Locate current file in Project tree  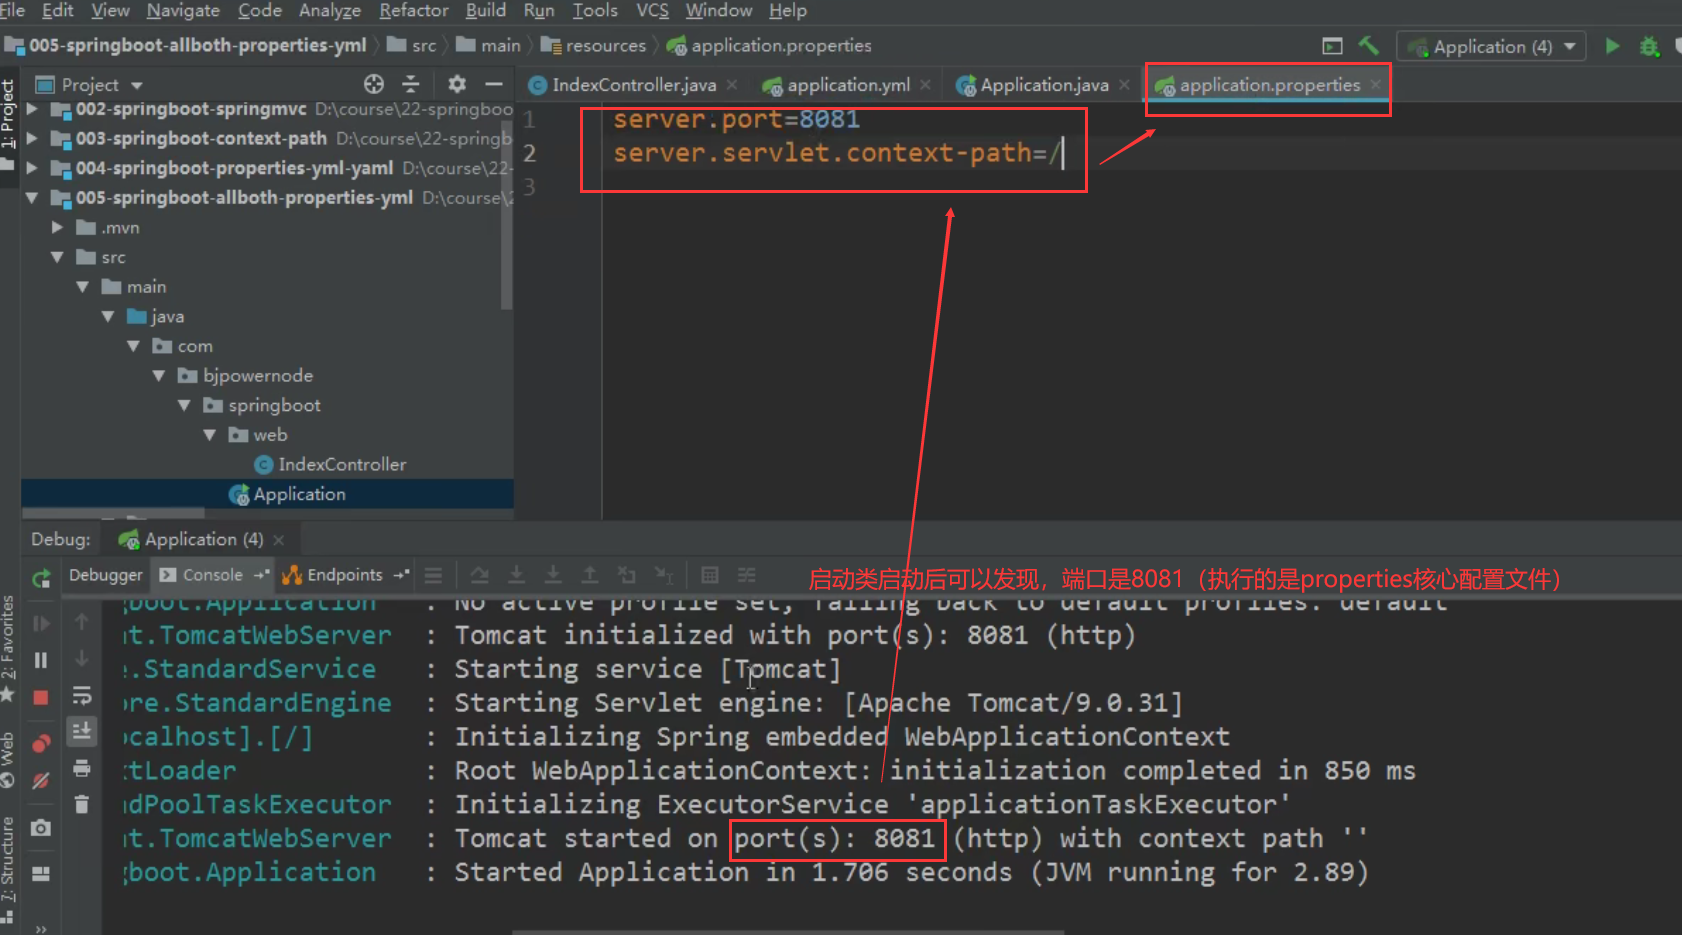pos(374,84)
